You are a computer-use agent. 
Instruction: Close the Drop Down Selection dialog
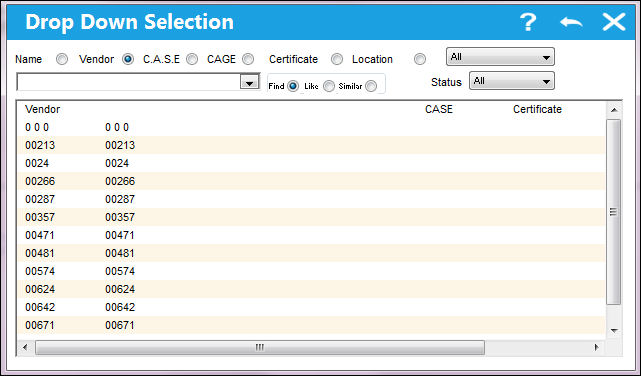pyautogui.click(x=614, y=22)
